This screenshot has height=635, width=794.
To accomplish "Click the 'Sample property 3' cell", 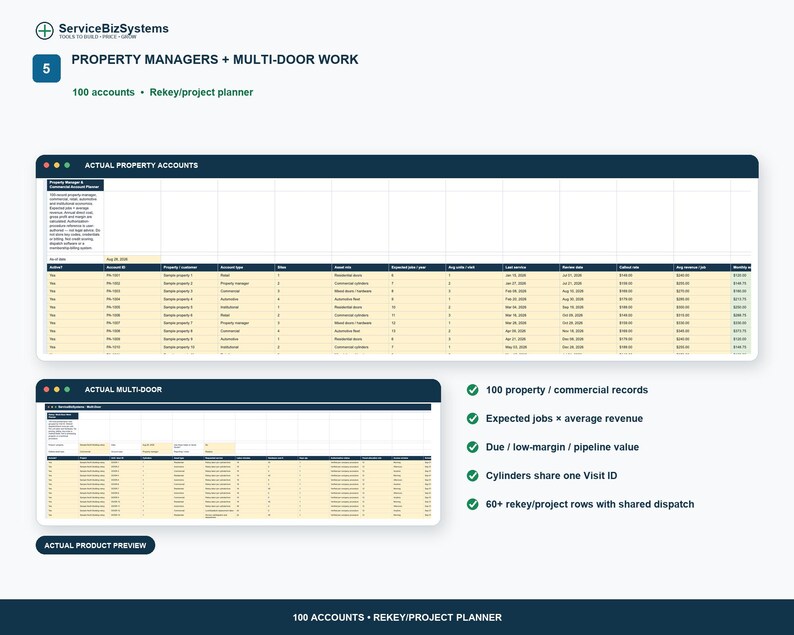I will coord(189,291).
